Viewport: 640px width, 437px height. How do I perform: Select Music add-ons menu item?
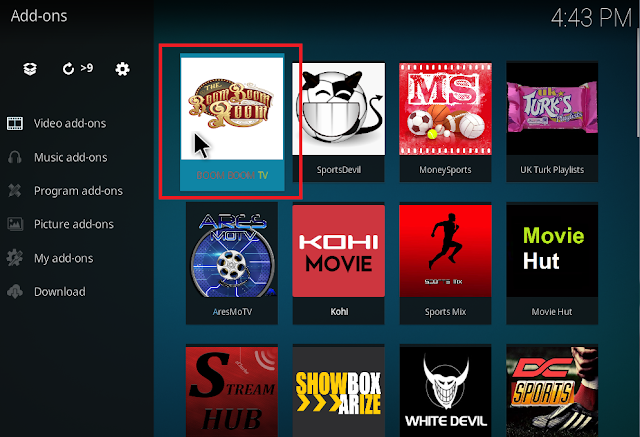click(71, 157)
